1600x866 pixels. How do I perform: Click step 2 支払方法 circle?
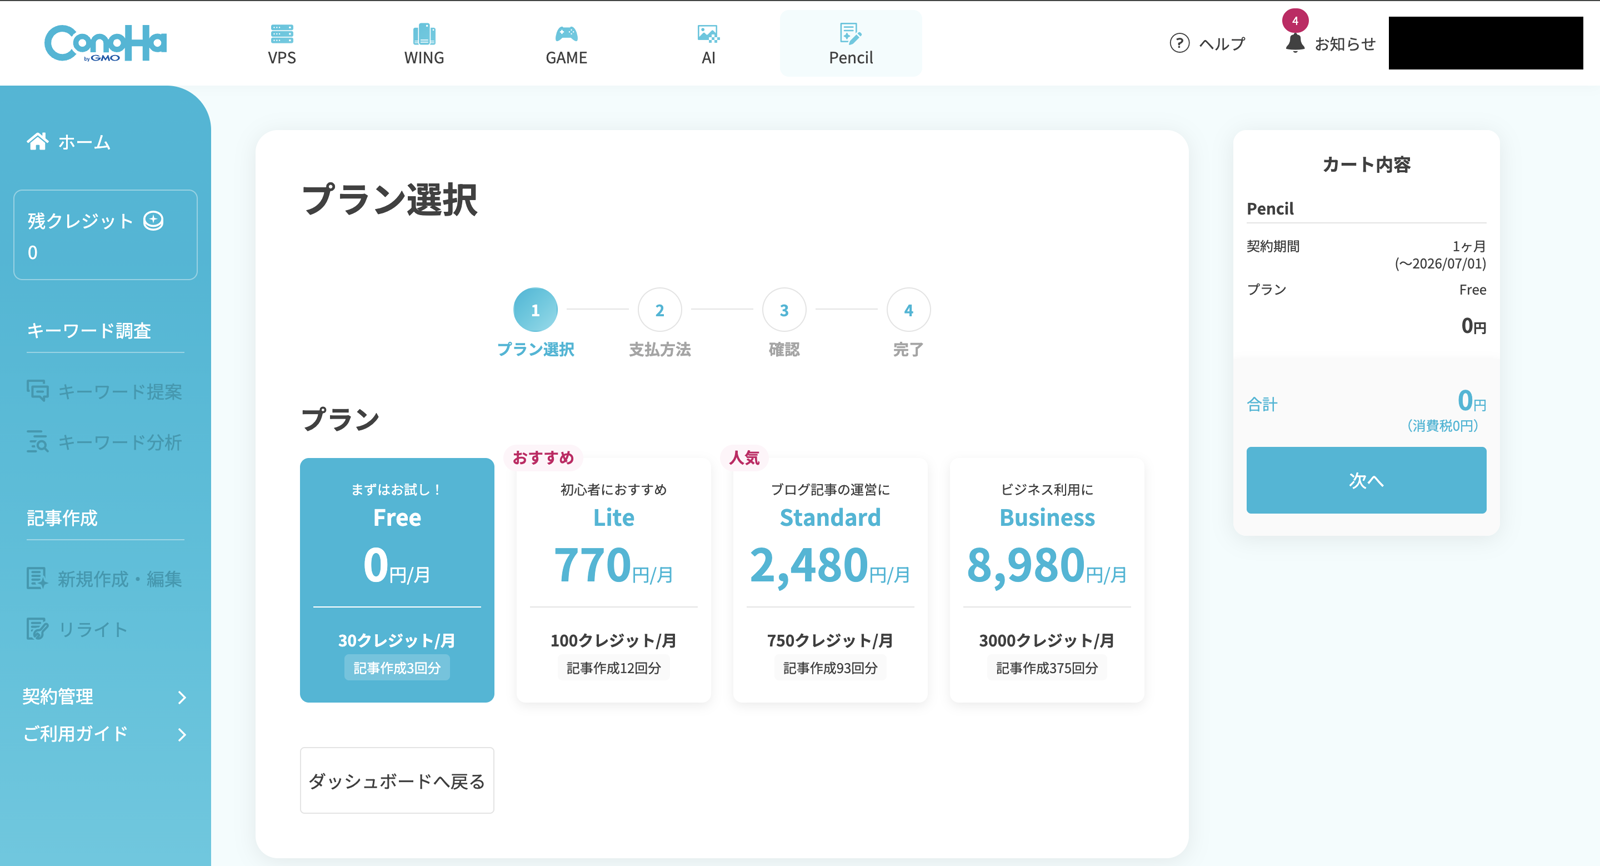(660, 310)
